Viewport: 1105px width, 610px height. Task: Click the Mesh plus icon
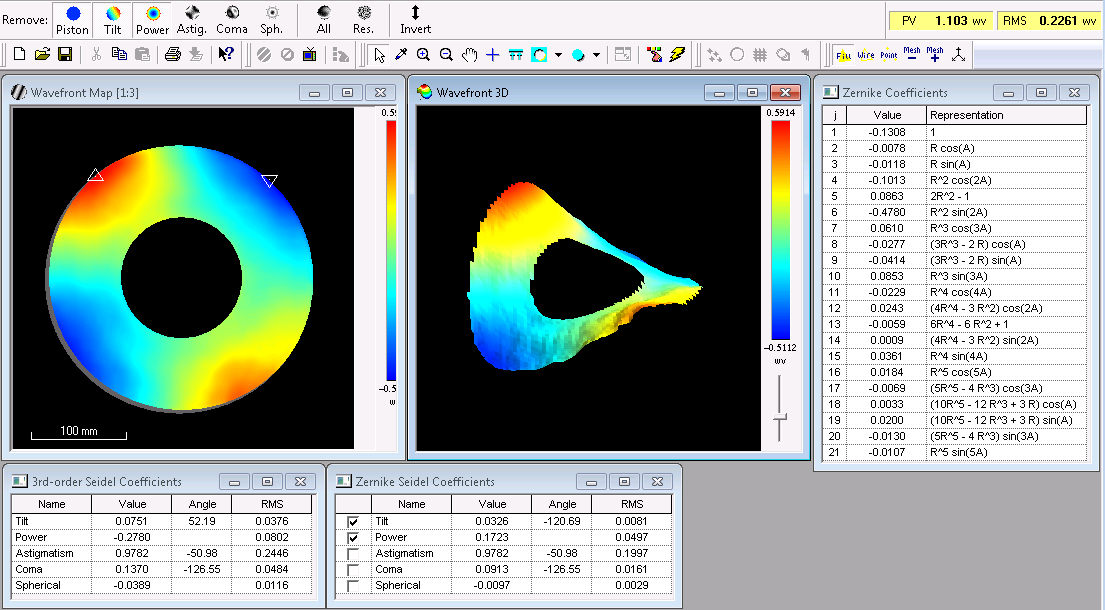tap(935, 54)
